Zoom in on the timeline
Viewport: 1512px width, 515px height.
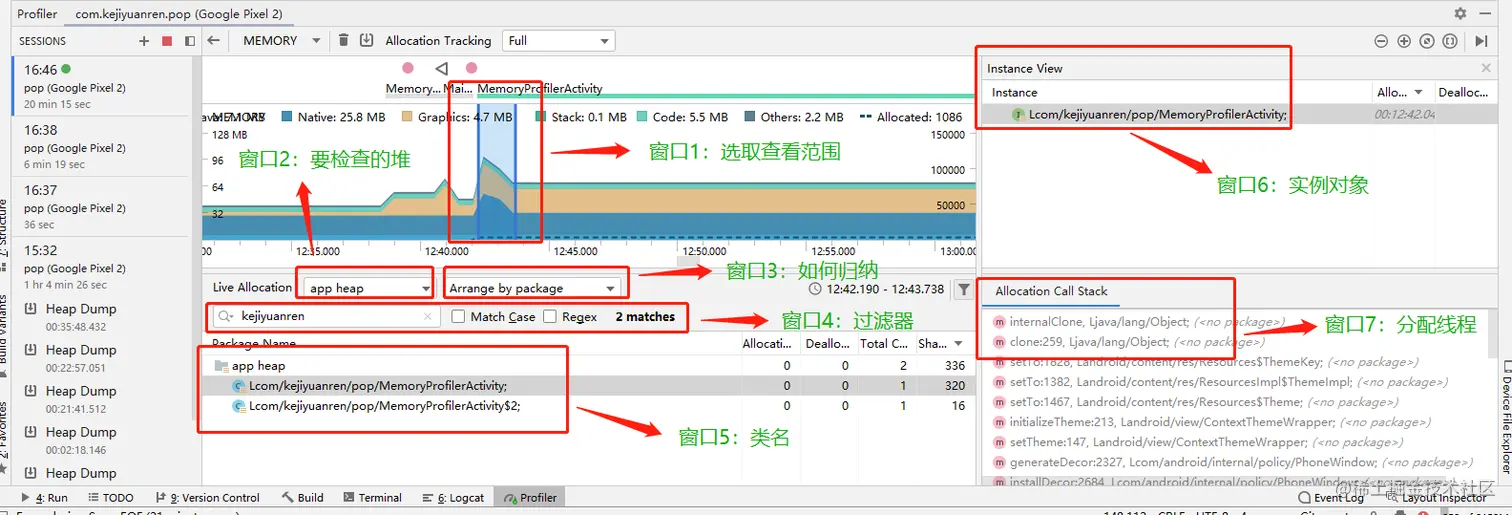click(1404, 41)
